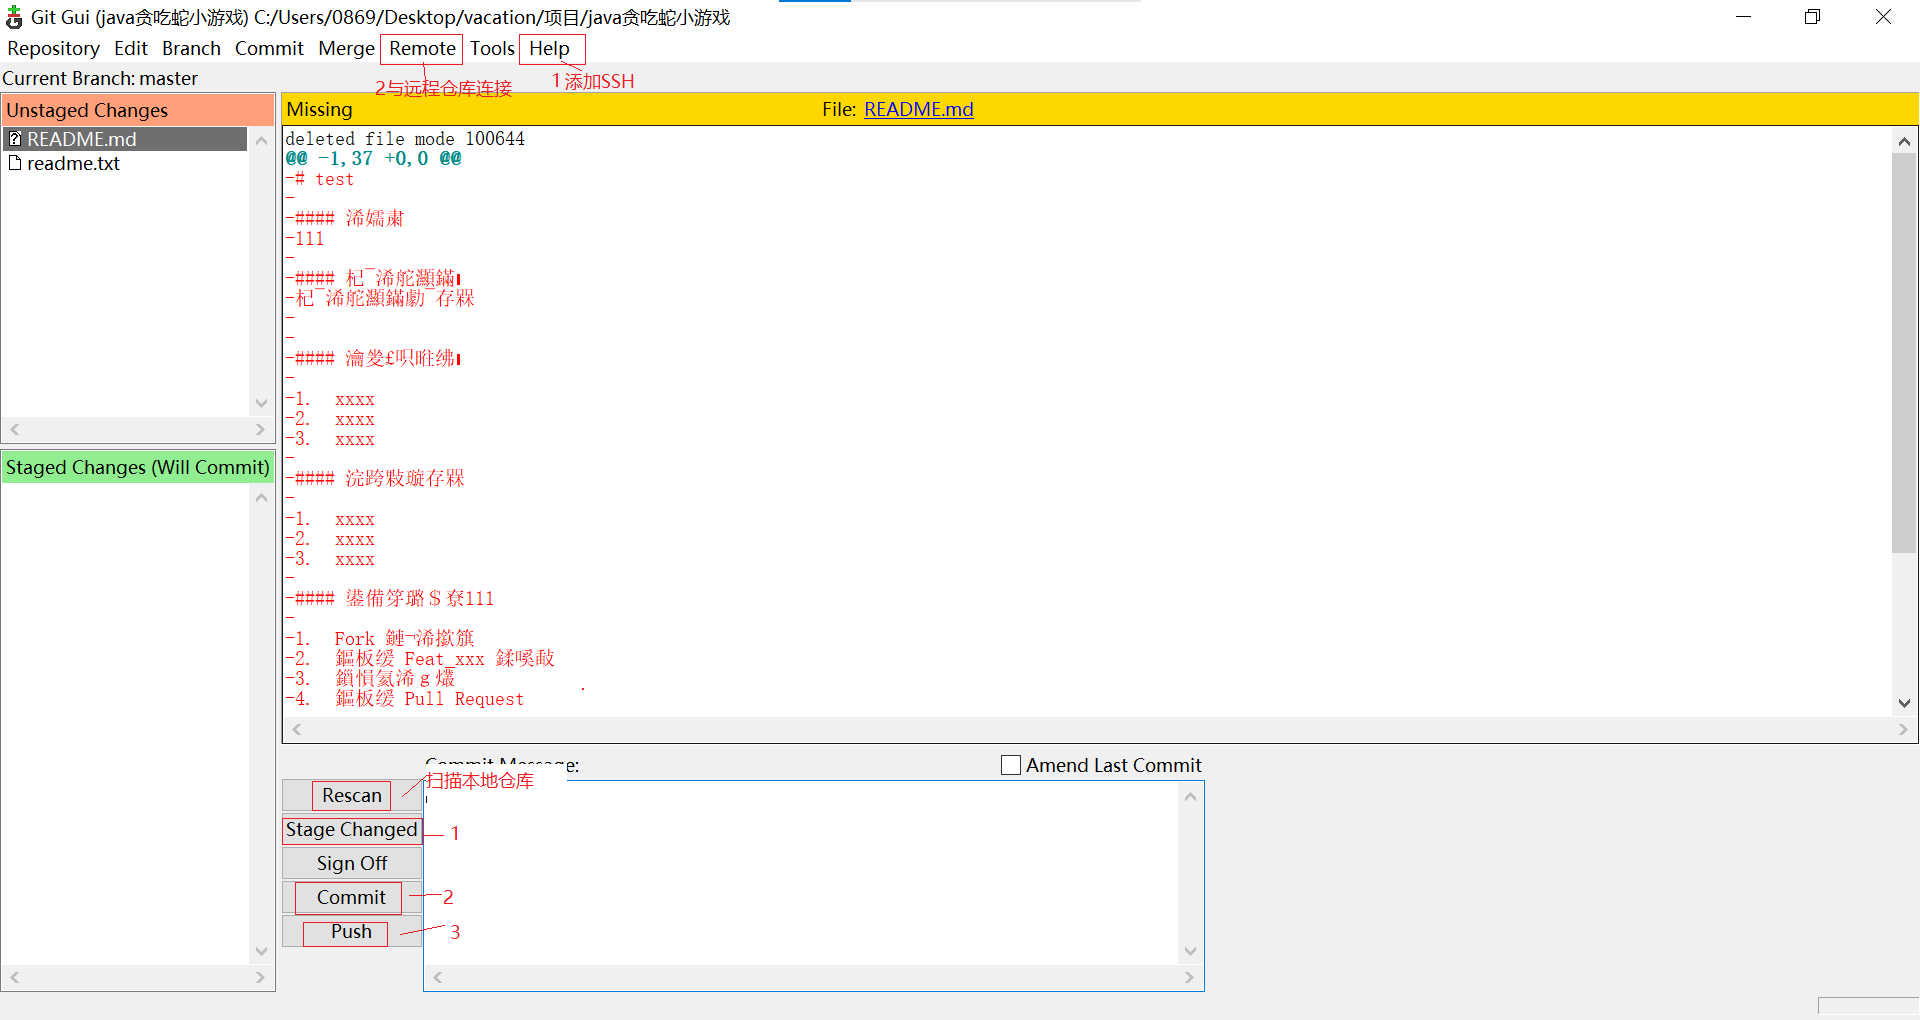1920x1020 pixels.
Task: Click the Push button
Action: point(352,932)
